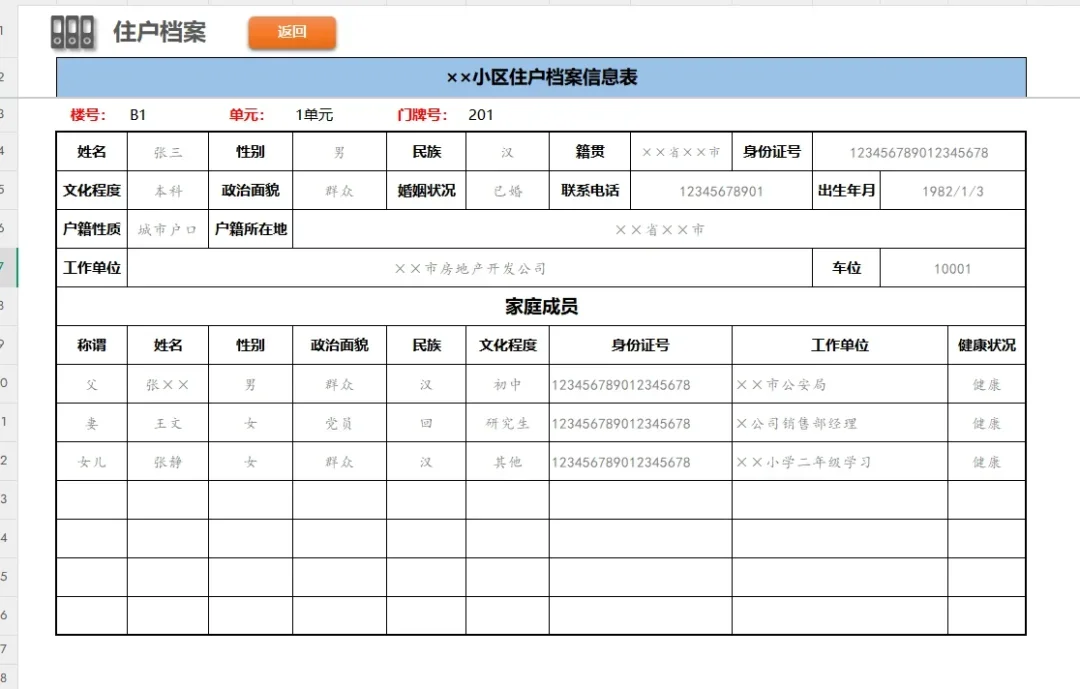This screenshot has width=1080, height=689.
Task: Click the 健康 cell in 张静's row
Action: point(987,462)
